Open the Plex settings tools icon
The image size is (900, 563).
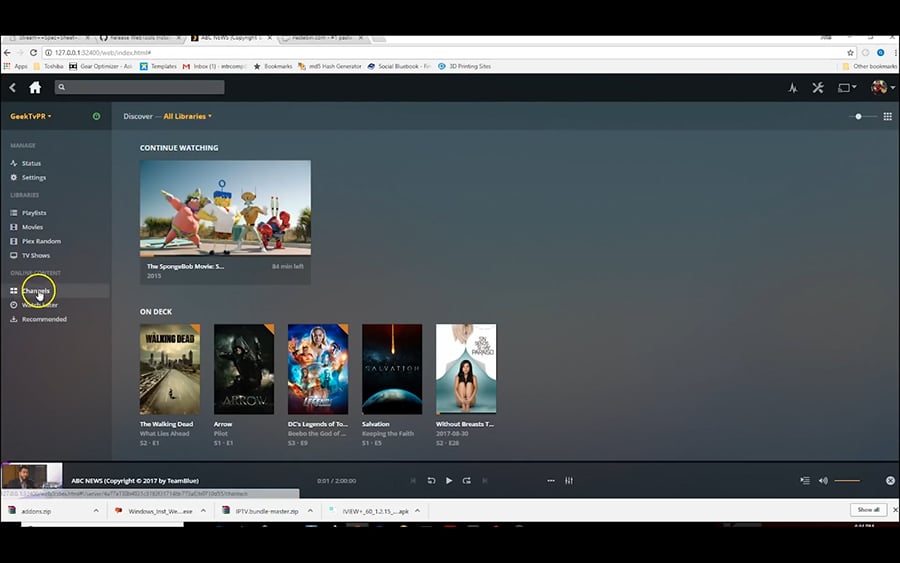(x=818, y=88)
